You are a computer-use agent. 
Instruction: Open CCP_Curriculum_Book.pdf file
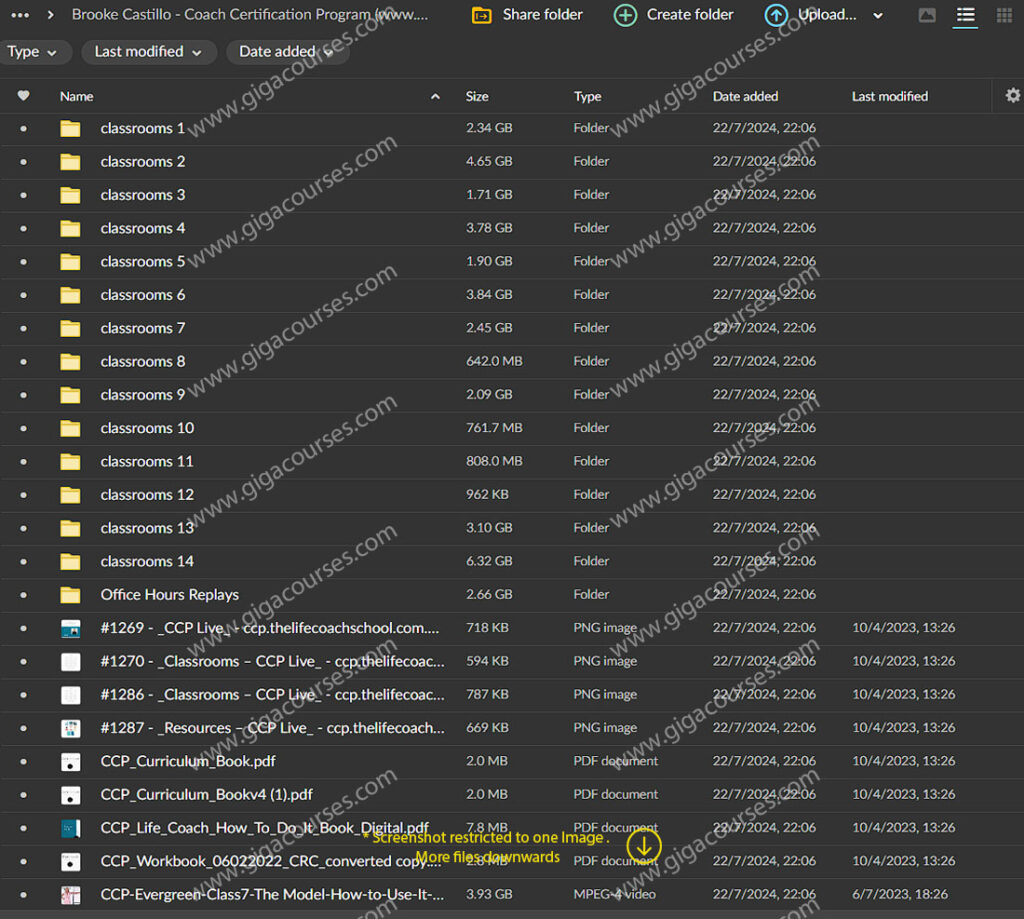pyautogui.click(x=188, y=761)
